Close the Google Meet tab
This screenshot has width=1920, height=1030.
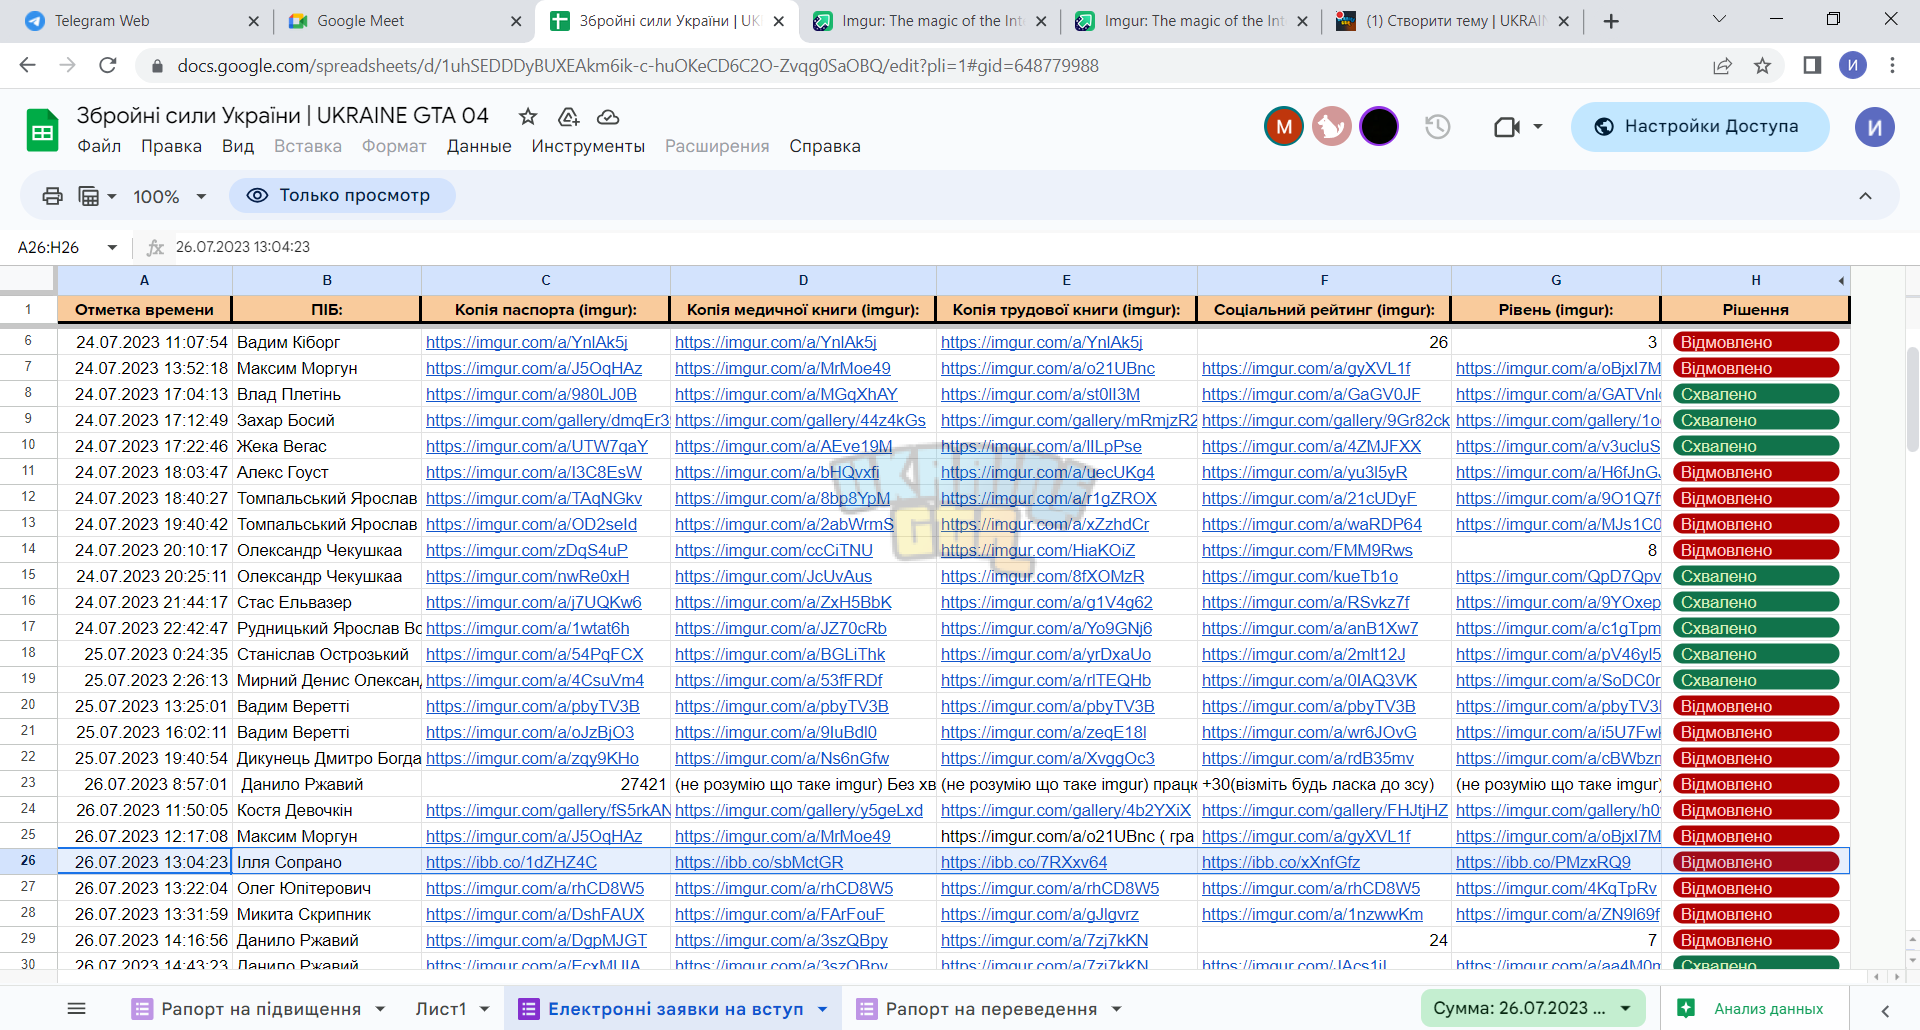(516, 21)
